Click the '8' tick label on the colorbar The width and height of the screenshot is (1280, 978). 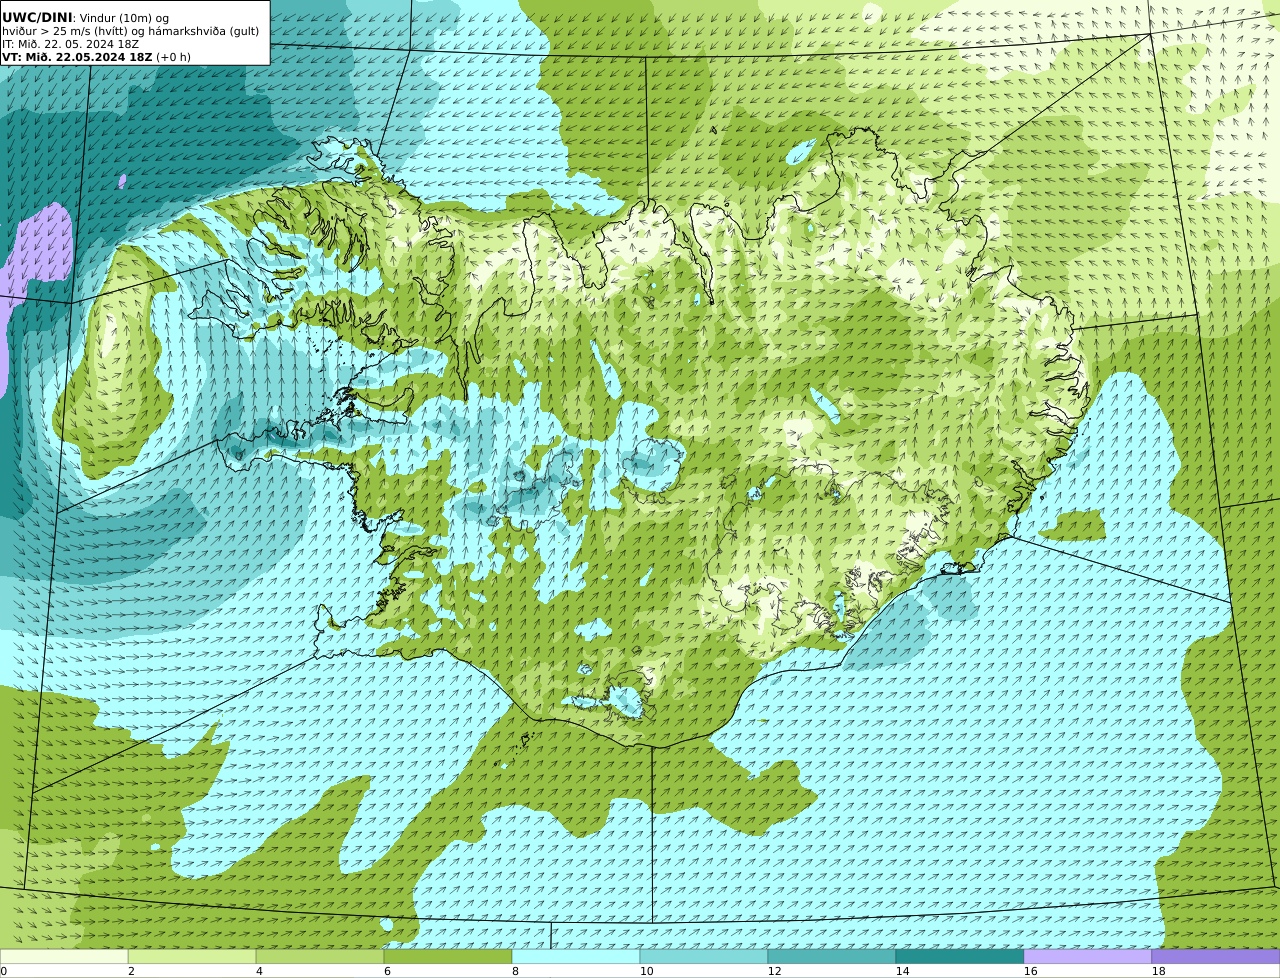coord(515,971)
